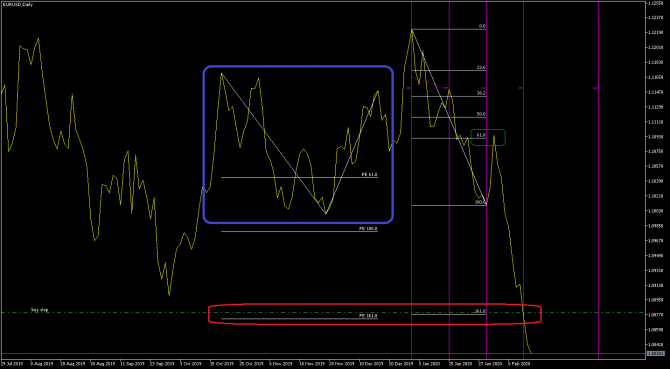The height and width of the screenshot is (369, 670).
Task: Click the 6 Feb 2020 date label
Action: coord(519,364)
